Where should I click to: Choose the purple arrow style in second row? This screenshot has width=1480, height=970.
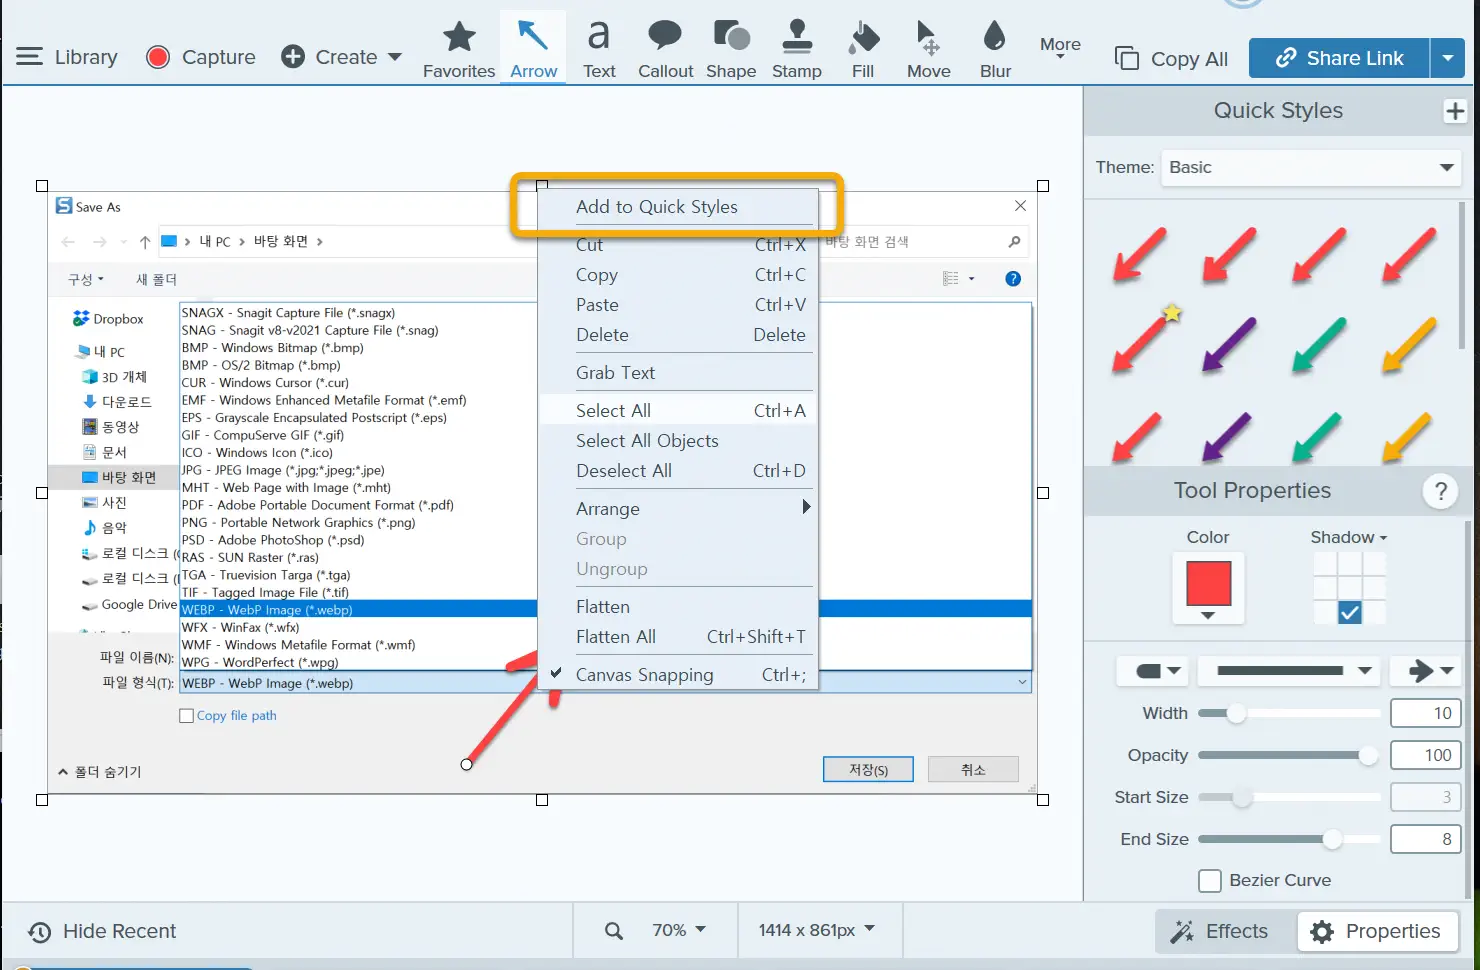tap(1229, 344)
